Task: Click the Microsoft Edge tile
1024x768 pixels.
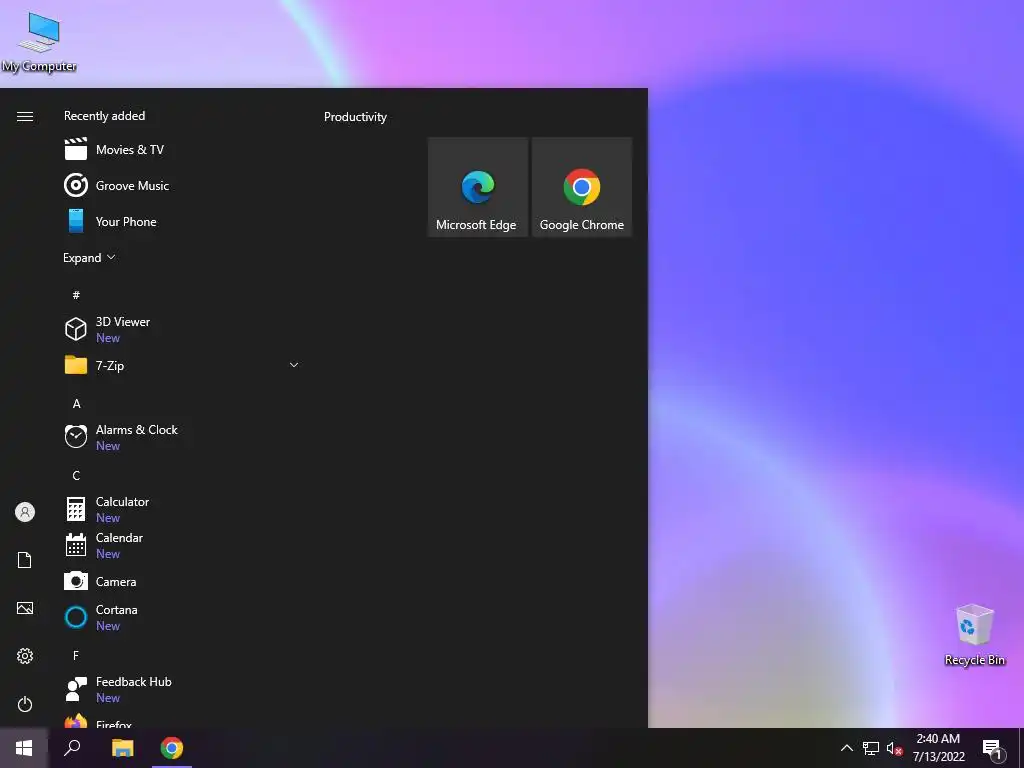Action: 477,187
